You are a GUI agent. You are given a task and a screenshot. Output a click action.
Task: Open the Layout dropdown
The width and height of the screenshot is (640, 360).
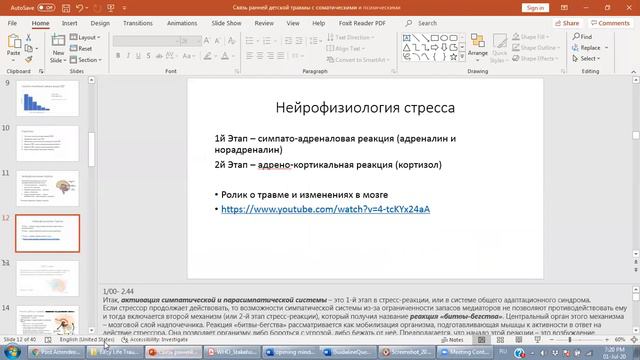[x=85, y=38]
